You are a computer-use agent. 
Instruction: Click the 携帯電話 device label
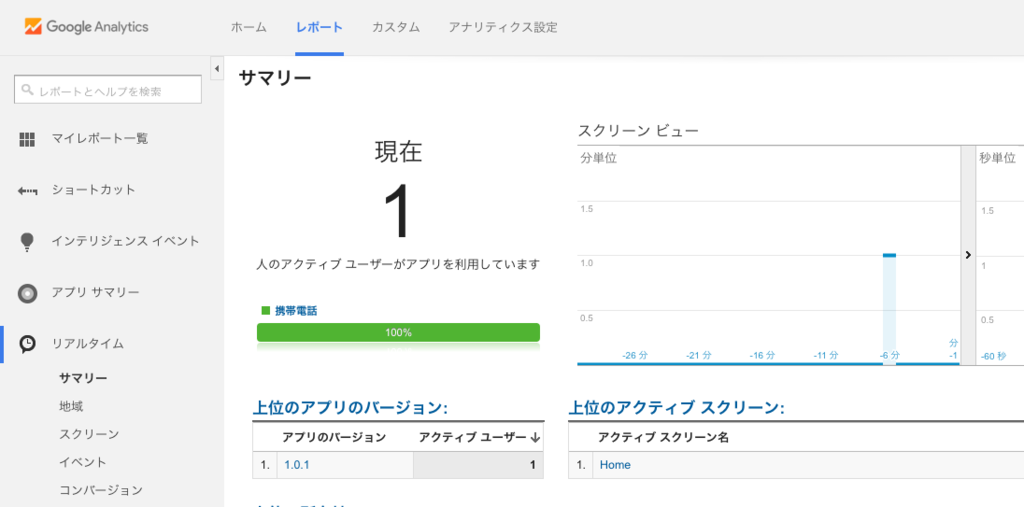296,311
